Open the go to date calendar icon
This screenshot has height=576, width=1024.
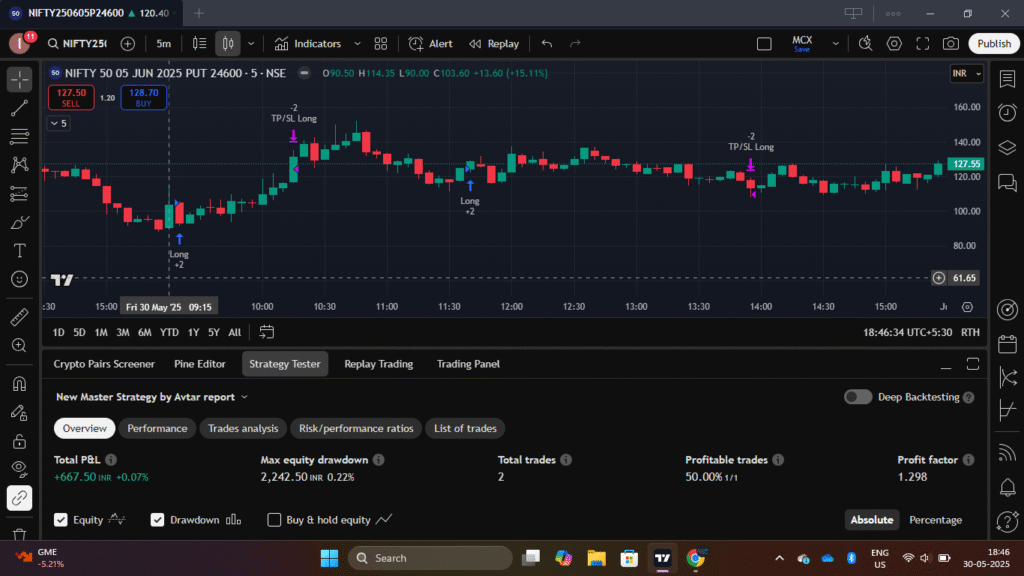pyautogui.click(x=266, y=332)
